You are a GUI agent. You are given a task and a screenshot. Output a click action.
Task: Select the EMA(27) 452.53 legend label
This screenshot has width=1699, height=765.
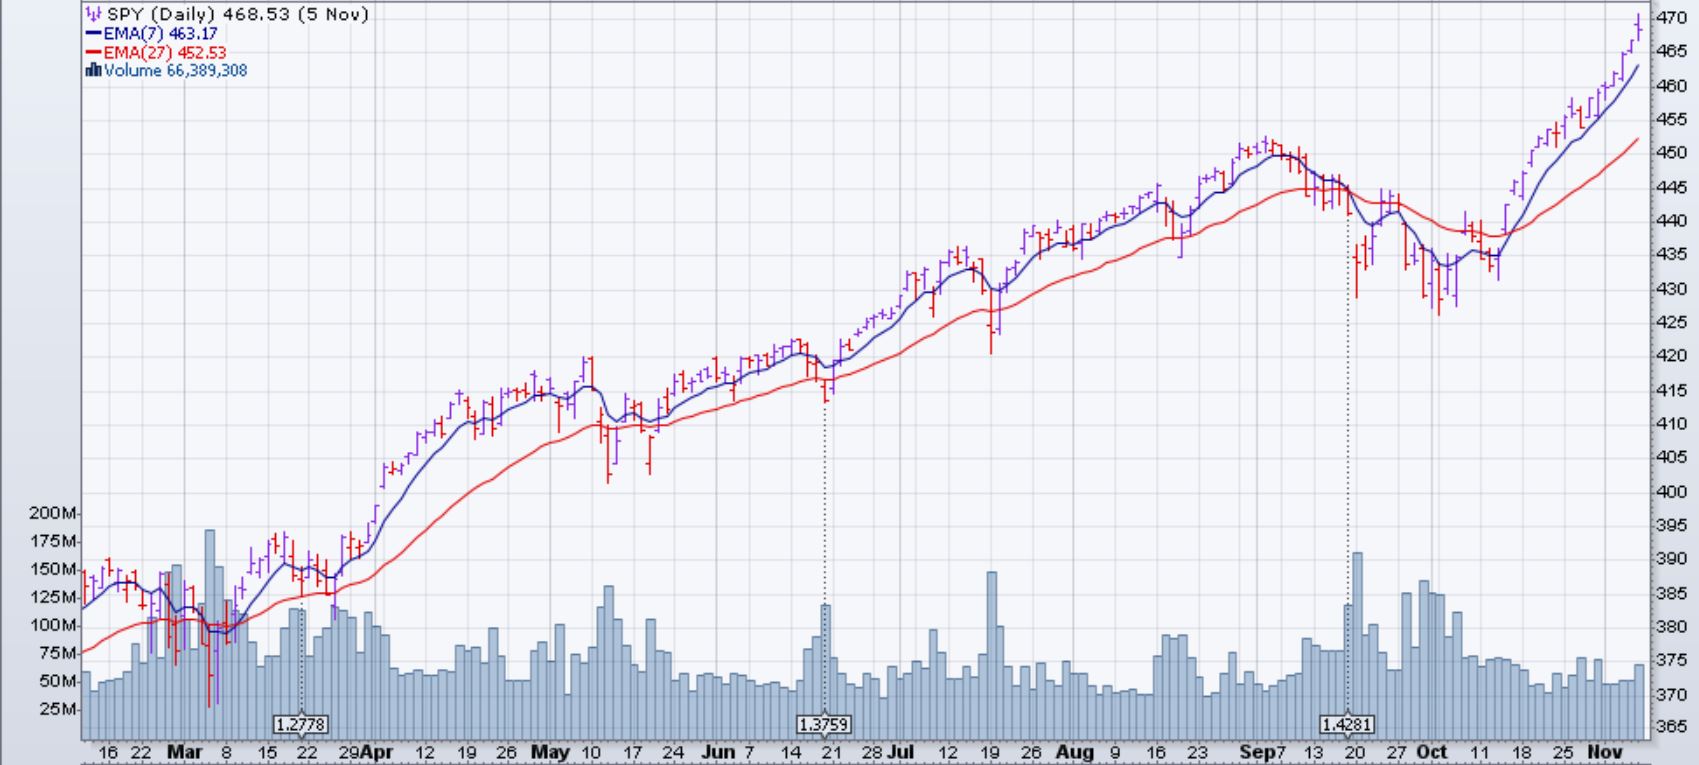click(165, 52)
